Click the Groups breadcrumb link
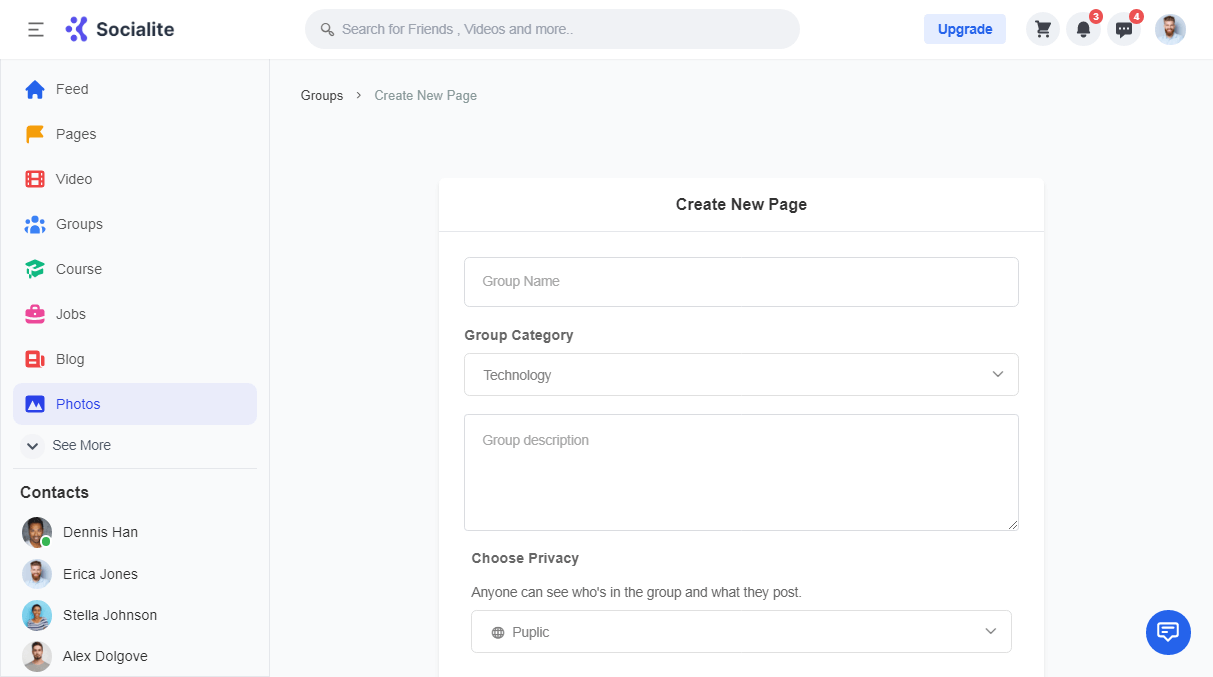 [x=322, y=96]
